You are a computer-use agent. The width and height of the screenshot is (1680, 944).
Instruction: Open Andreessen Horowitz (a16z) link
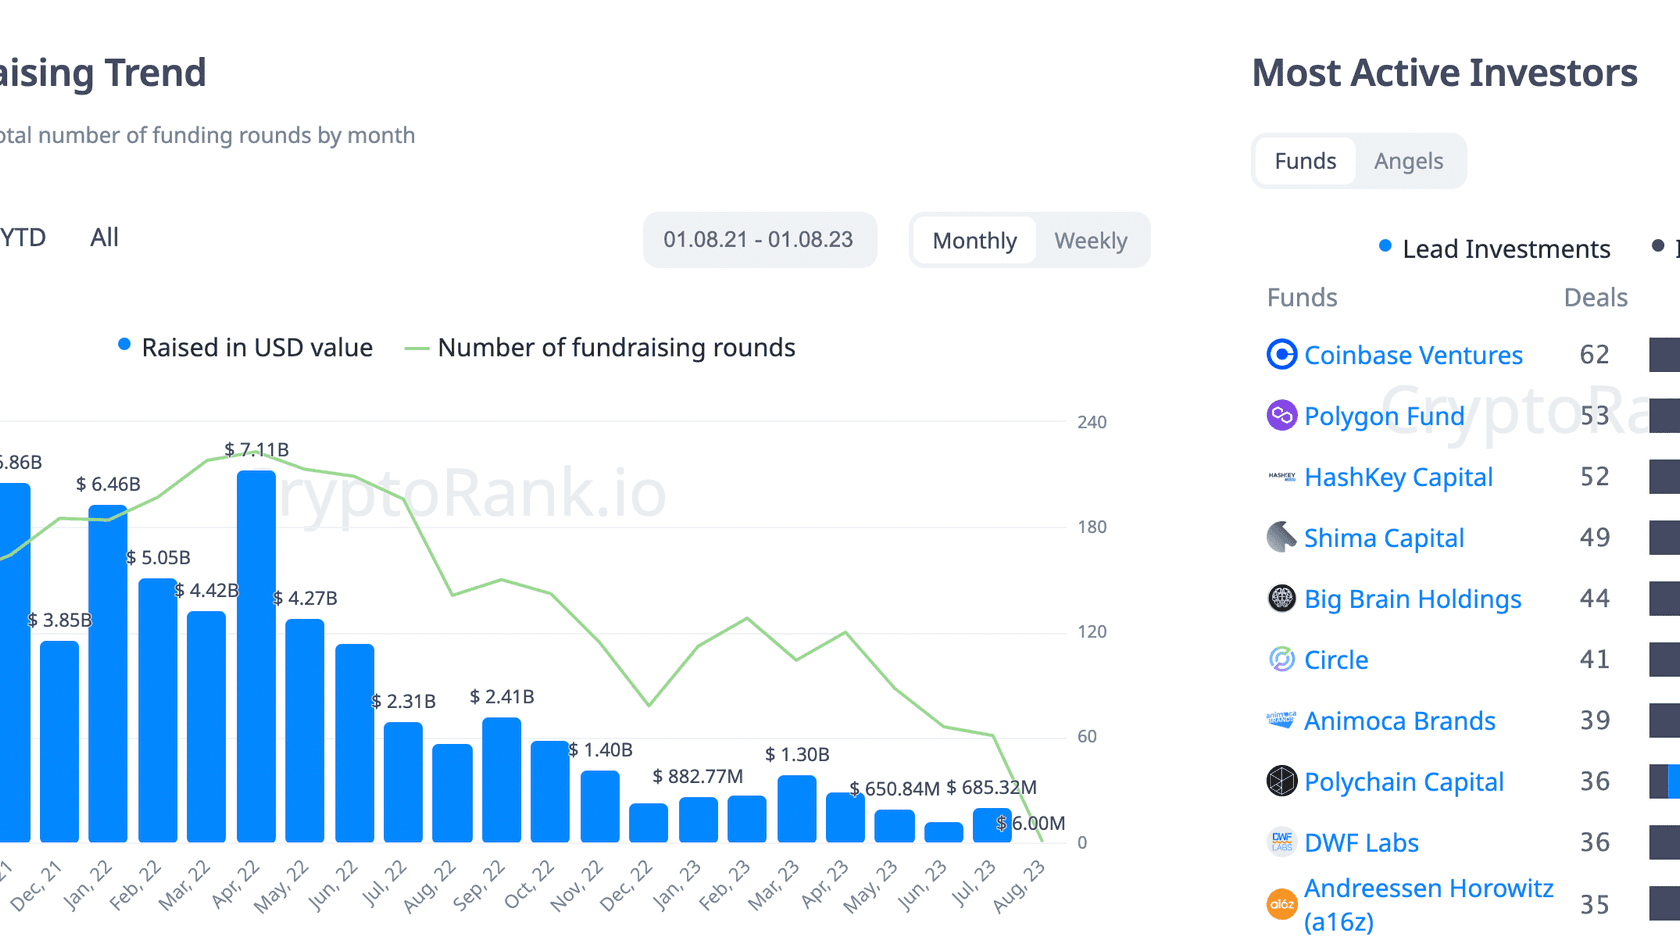click(x=1428, y=904)
